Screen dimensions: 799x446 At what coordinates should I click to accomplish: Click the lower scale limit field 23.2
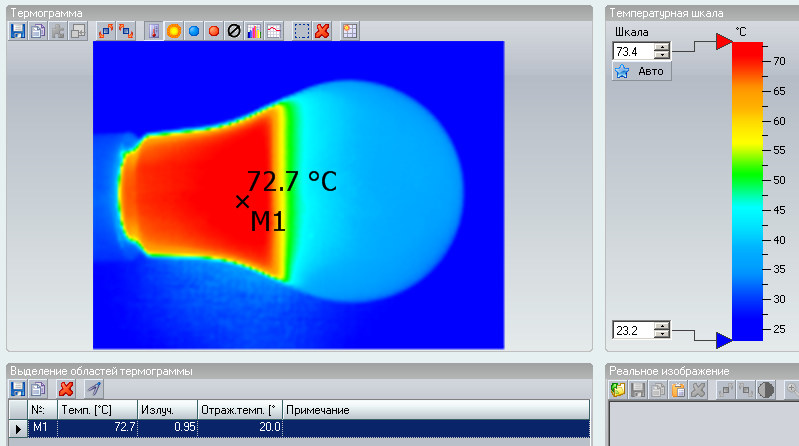pyautogui.click(x=633, y=330)
